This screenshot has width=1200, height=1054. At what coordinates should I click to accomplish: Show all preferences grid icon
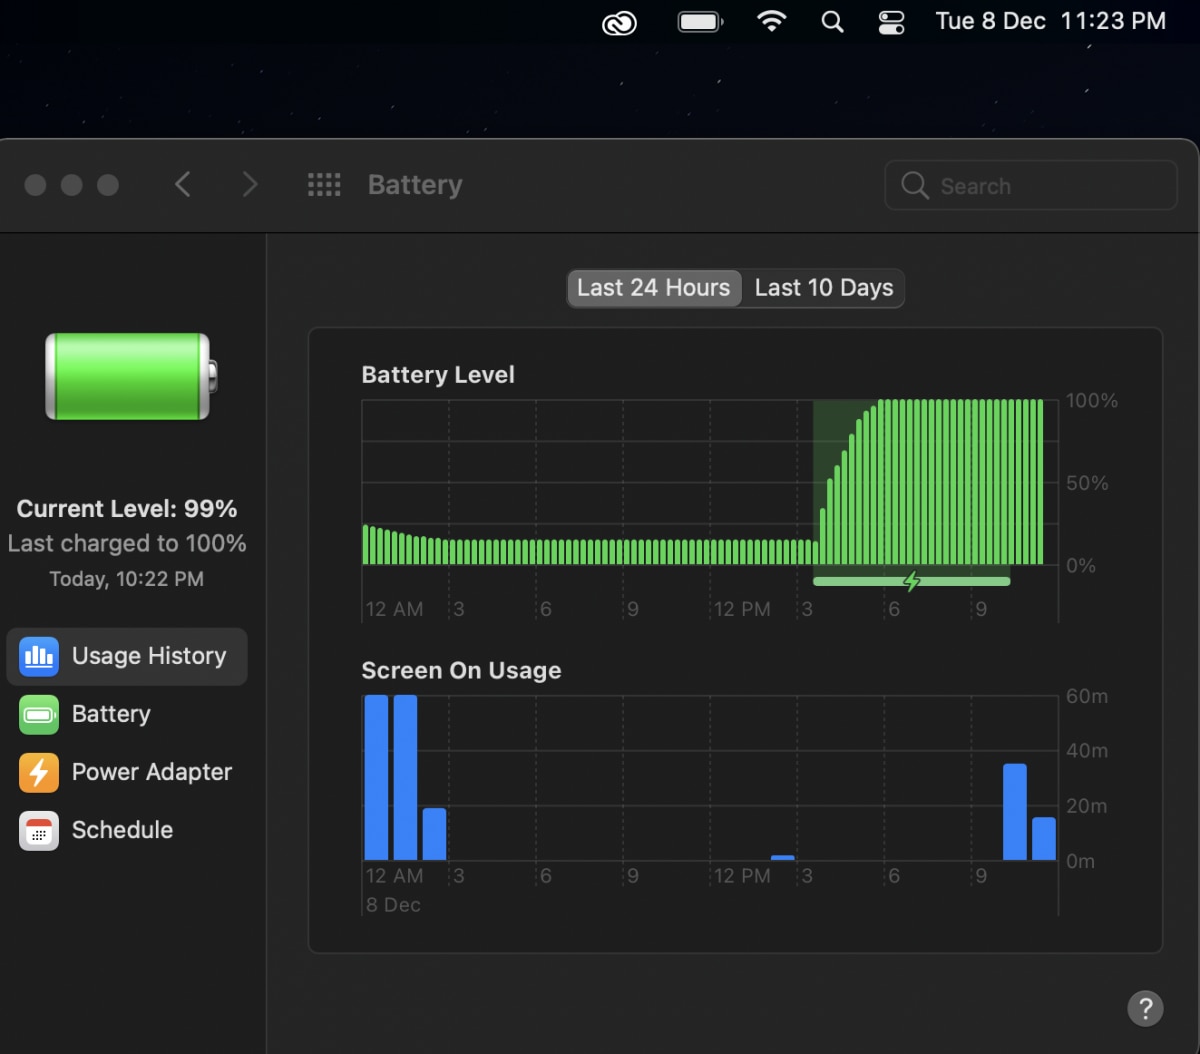pos(324,185)
